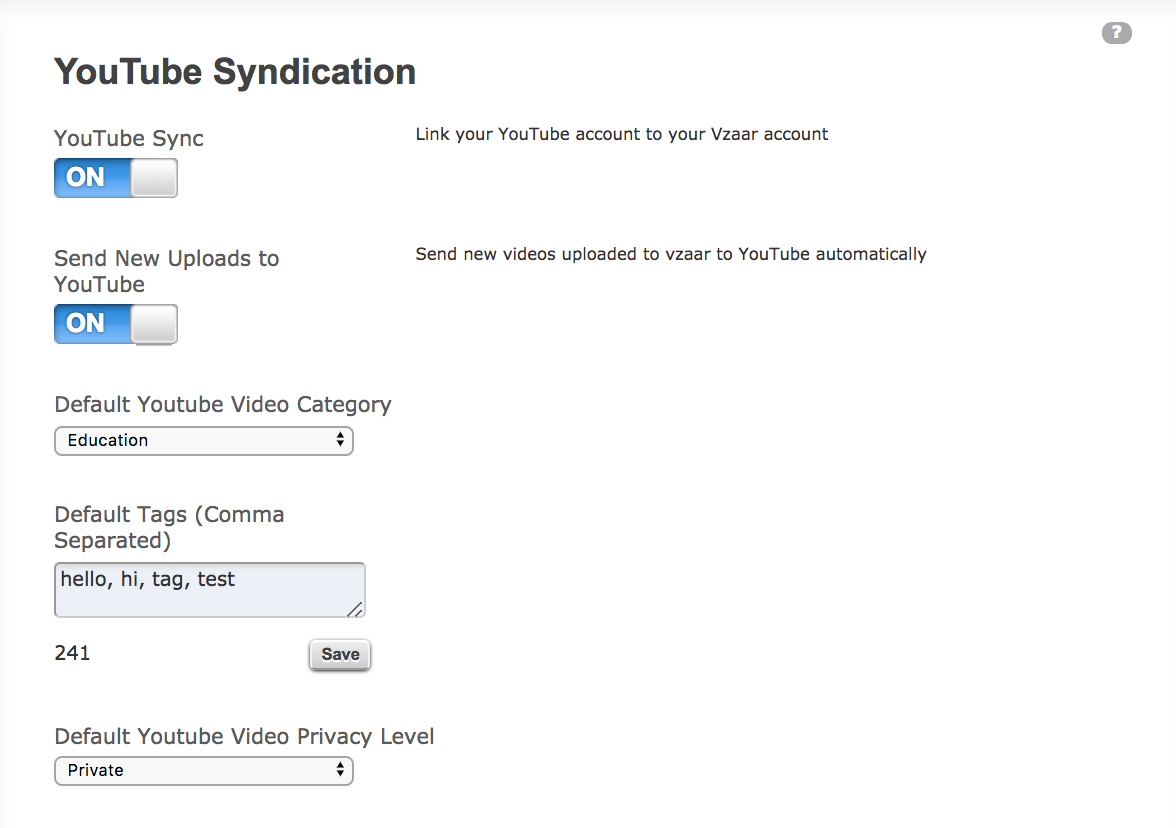Save the default tags
1176x828 pixels.
pyautogui.click(x=340, y=655)
